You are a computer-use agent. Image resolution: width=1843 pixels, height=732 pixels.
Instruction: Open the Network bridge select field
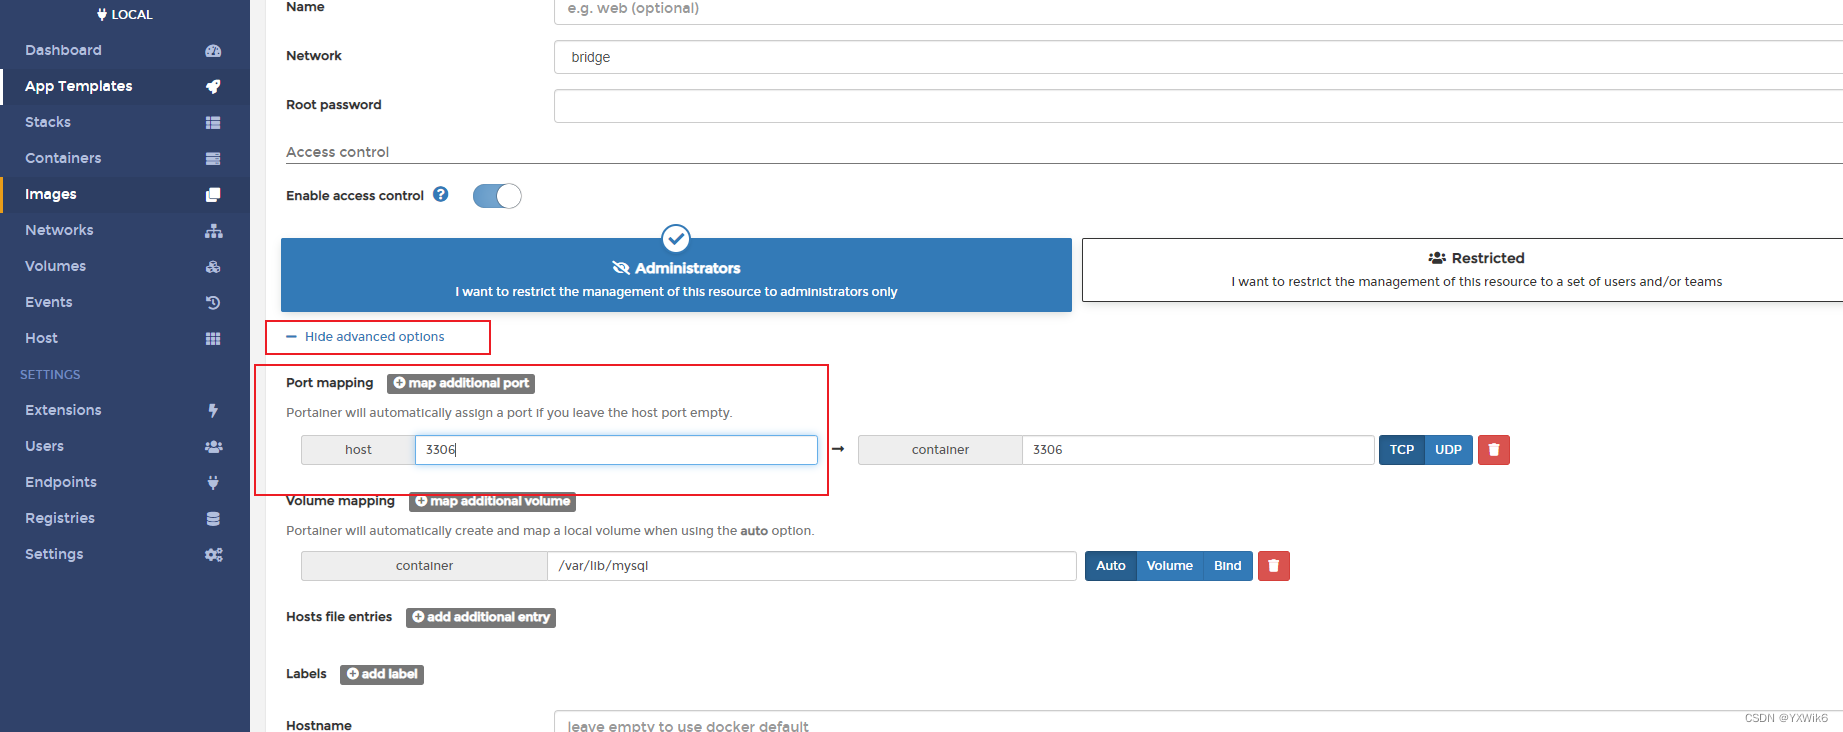(1198, 57)
